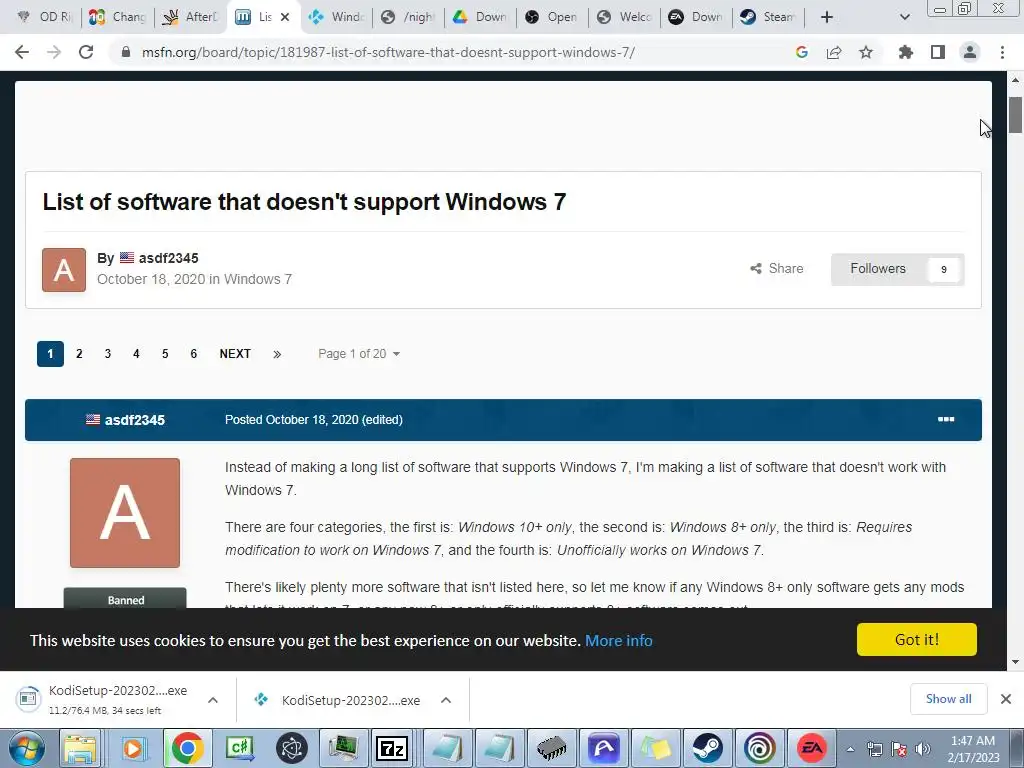Go to page 6 of topic
The image size is (1024, 768).
pyautogui.click(x=193, y=354)
